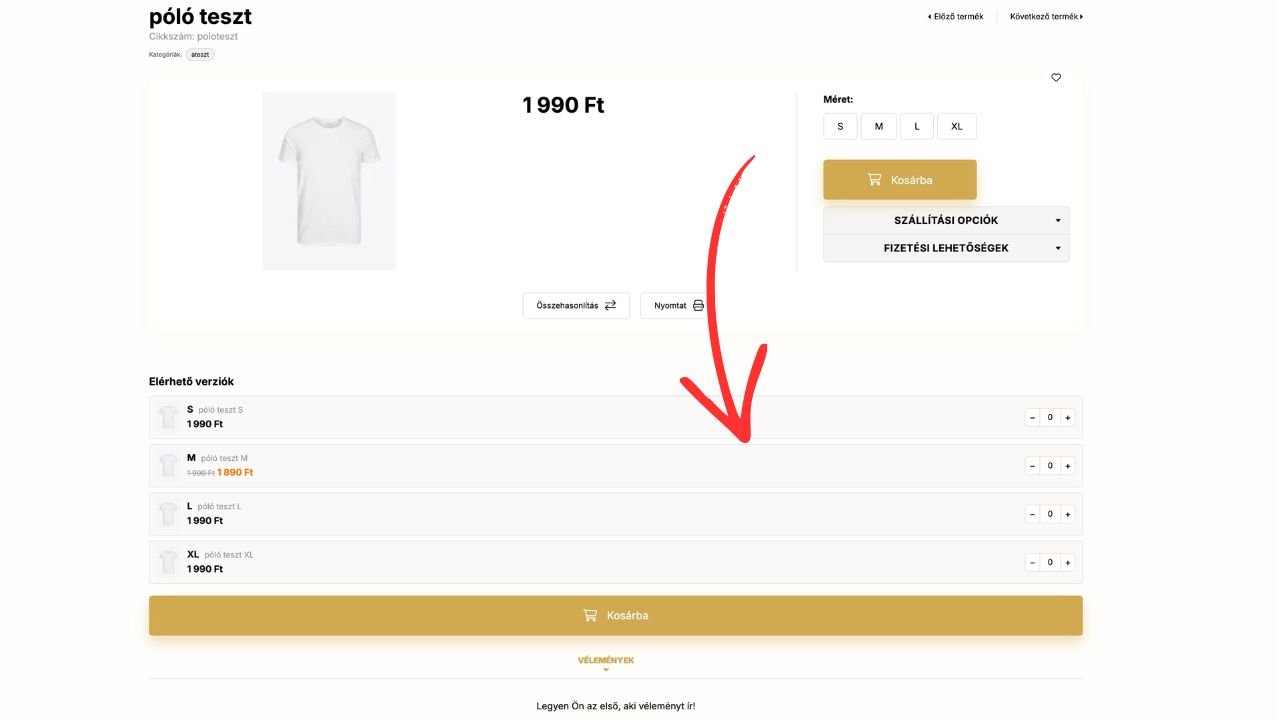Choose size M option
The image size is (1280, 720).
click(879, 126)
